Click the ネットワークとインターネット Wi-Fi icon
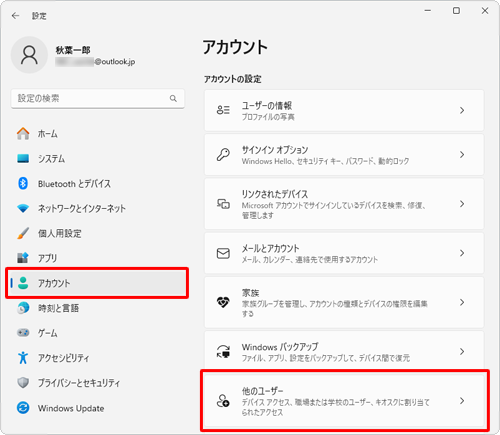 click(x=23, y=209)
